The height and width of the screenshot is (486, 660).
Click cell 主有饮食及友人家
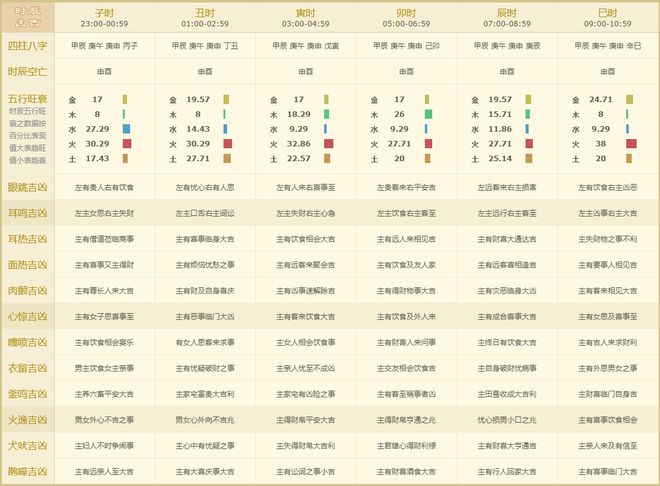coord(406,265)
